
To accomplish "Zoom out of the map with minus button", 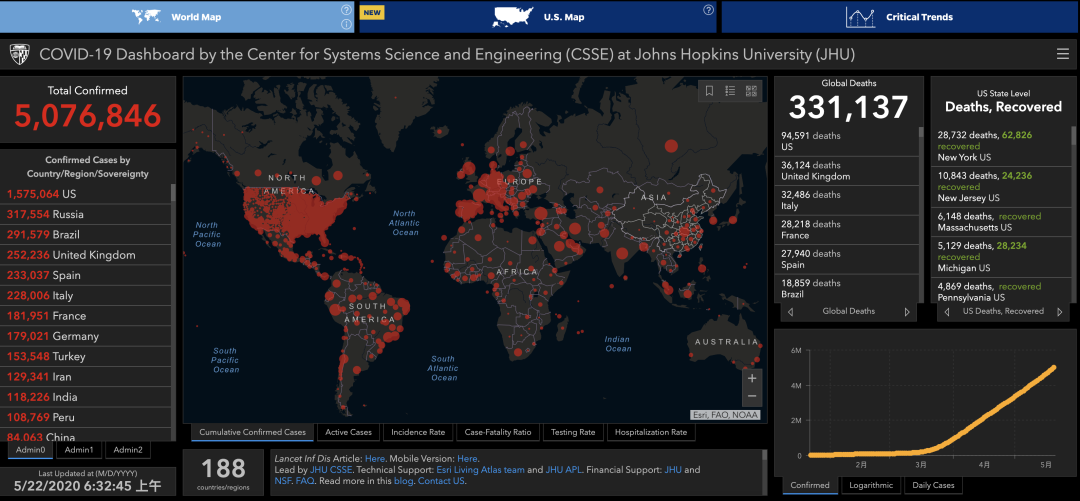I will click(x=751, y=396).
